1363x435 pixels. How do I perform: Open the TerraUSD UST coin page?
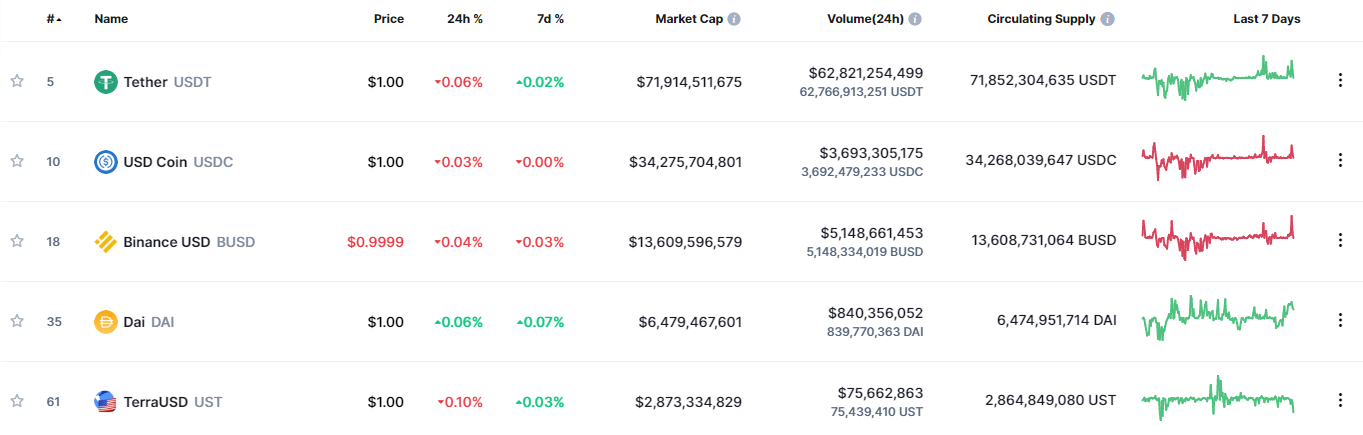click(172, 402)
